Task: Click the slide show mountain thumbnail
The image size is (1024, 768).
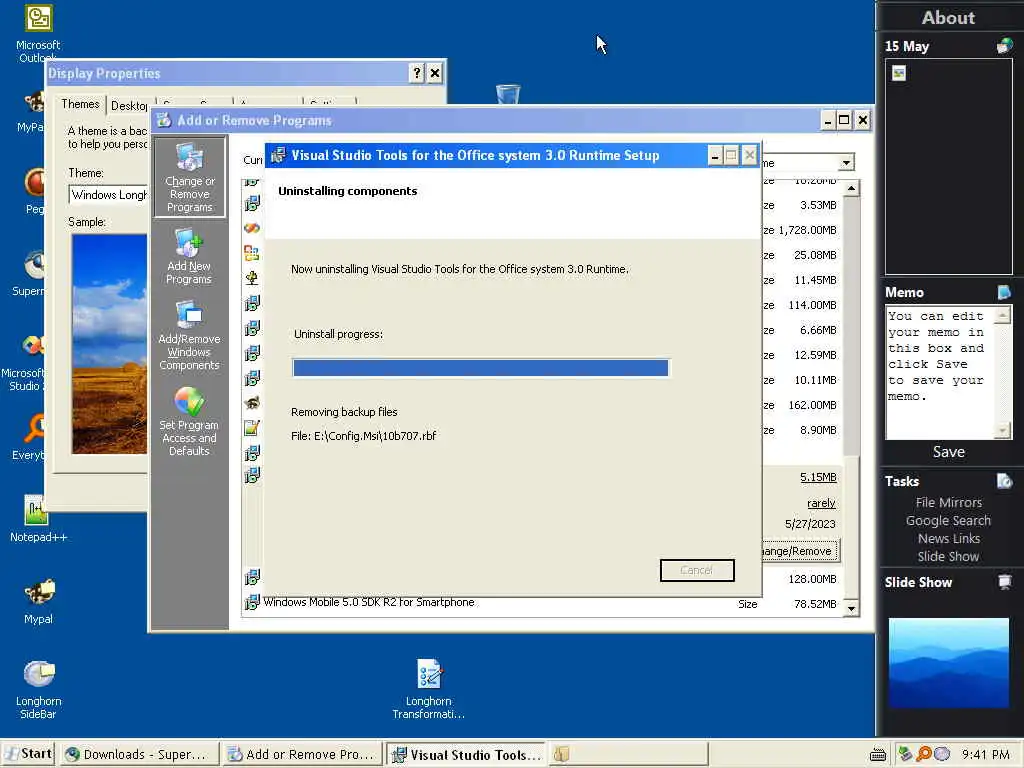Action: pyautogui.click(x=948, y=663)
